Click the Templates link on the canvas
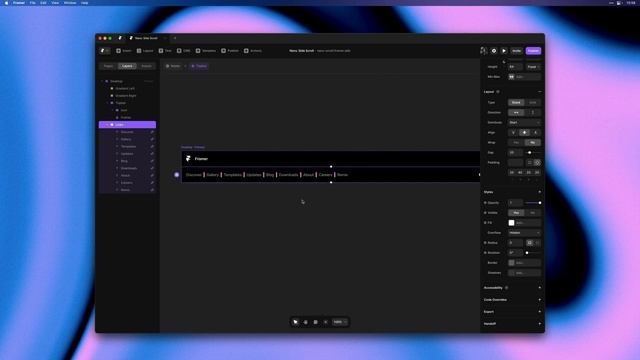The image size is (640, 360). (233, 175)
